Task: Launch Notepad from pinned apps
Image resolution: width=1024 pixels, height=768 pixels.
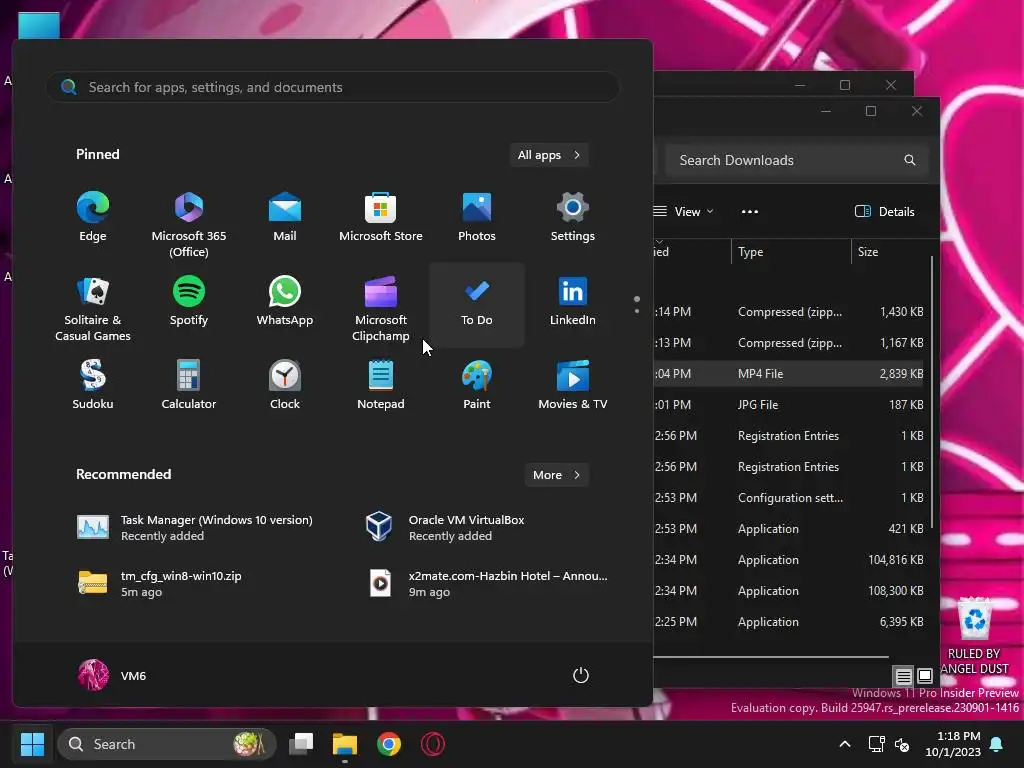Action: pos(381,385)
